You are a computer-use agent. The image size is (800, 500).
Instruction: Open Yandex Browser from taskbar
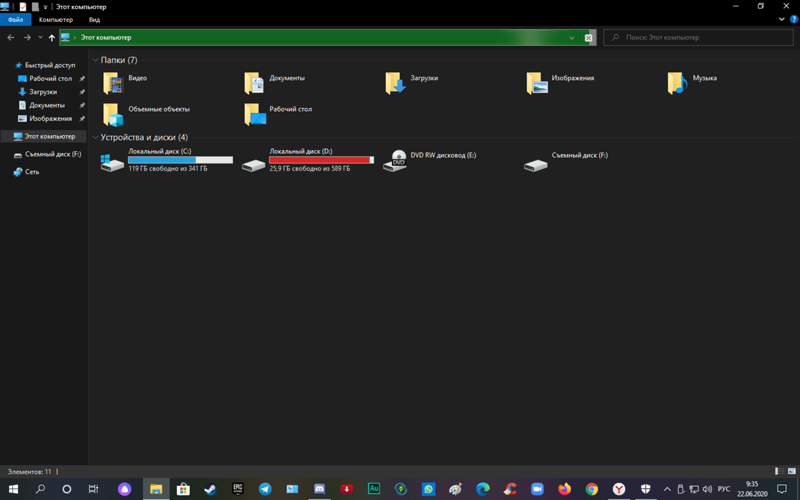pos(619,489)
